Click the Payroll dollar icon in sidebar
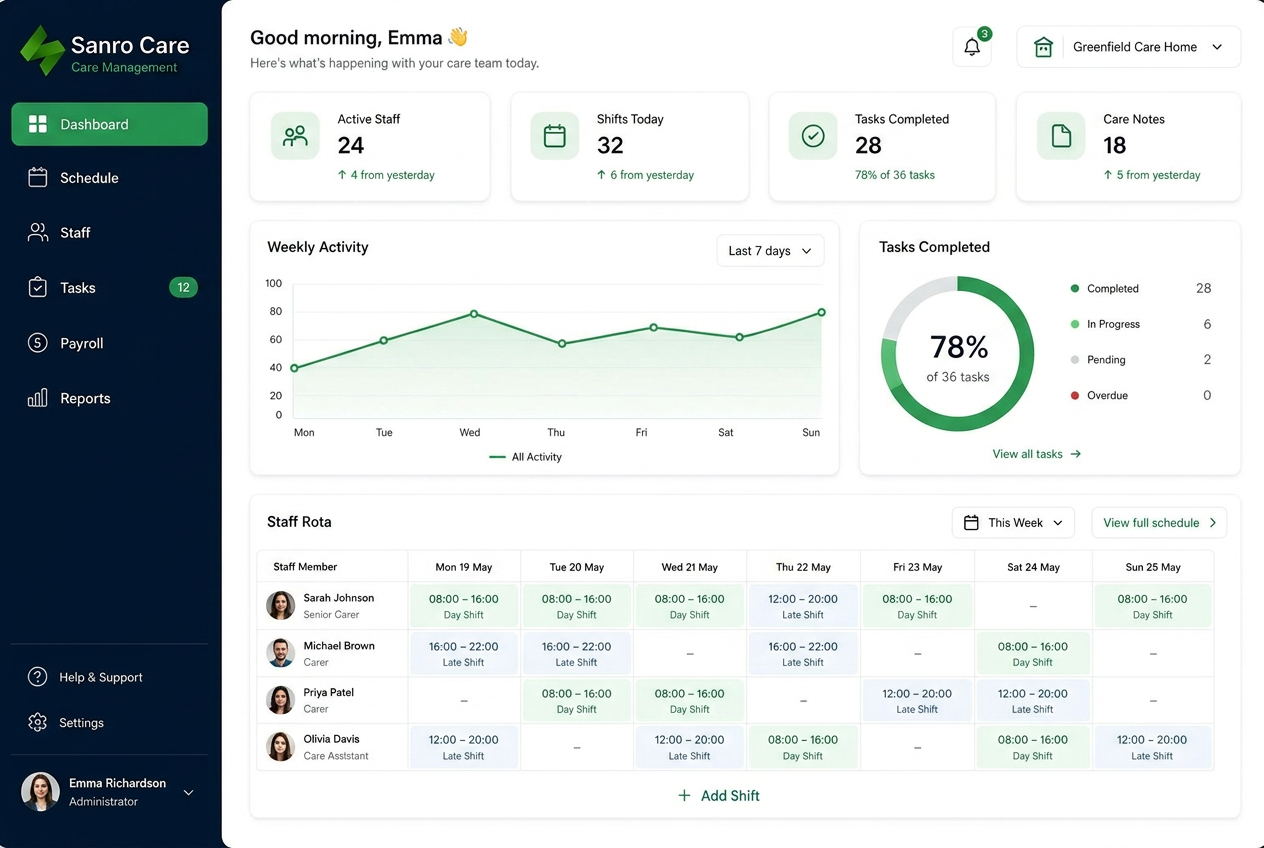Screen dimensions: 1264x848 [x=38, y=343]
